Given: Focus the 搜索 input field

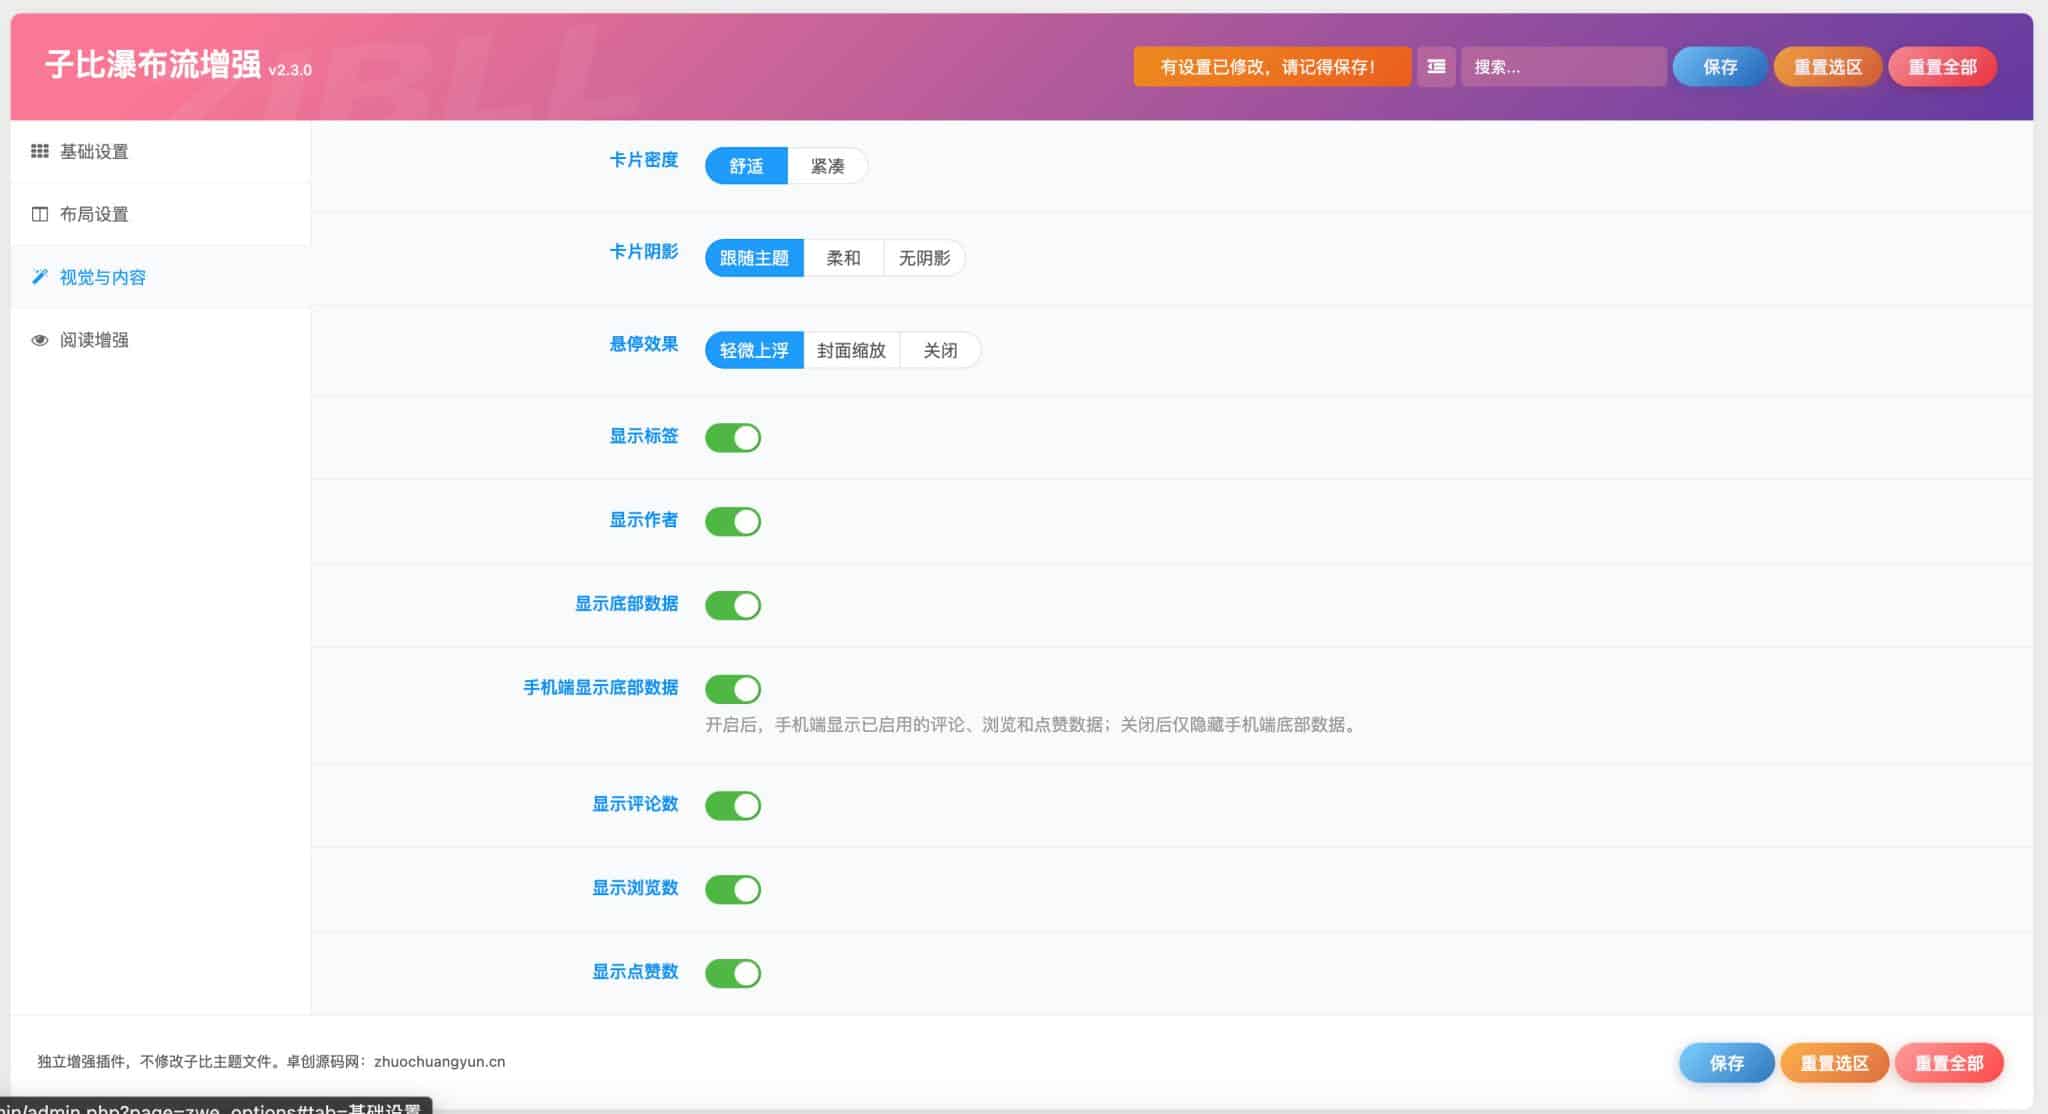Looking at the screenshot, I should pyautogui.click(x=1564, y=67).
